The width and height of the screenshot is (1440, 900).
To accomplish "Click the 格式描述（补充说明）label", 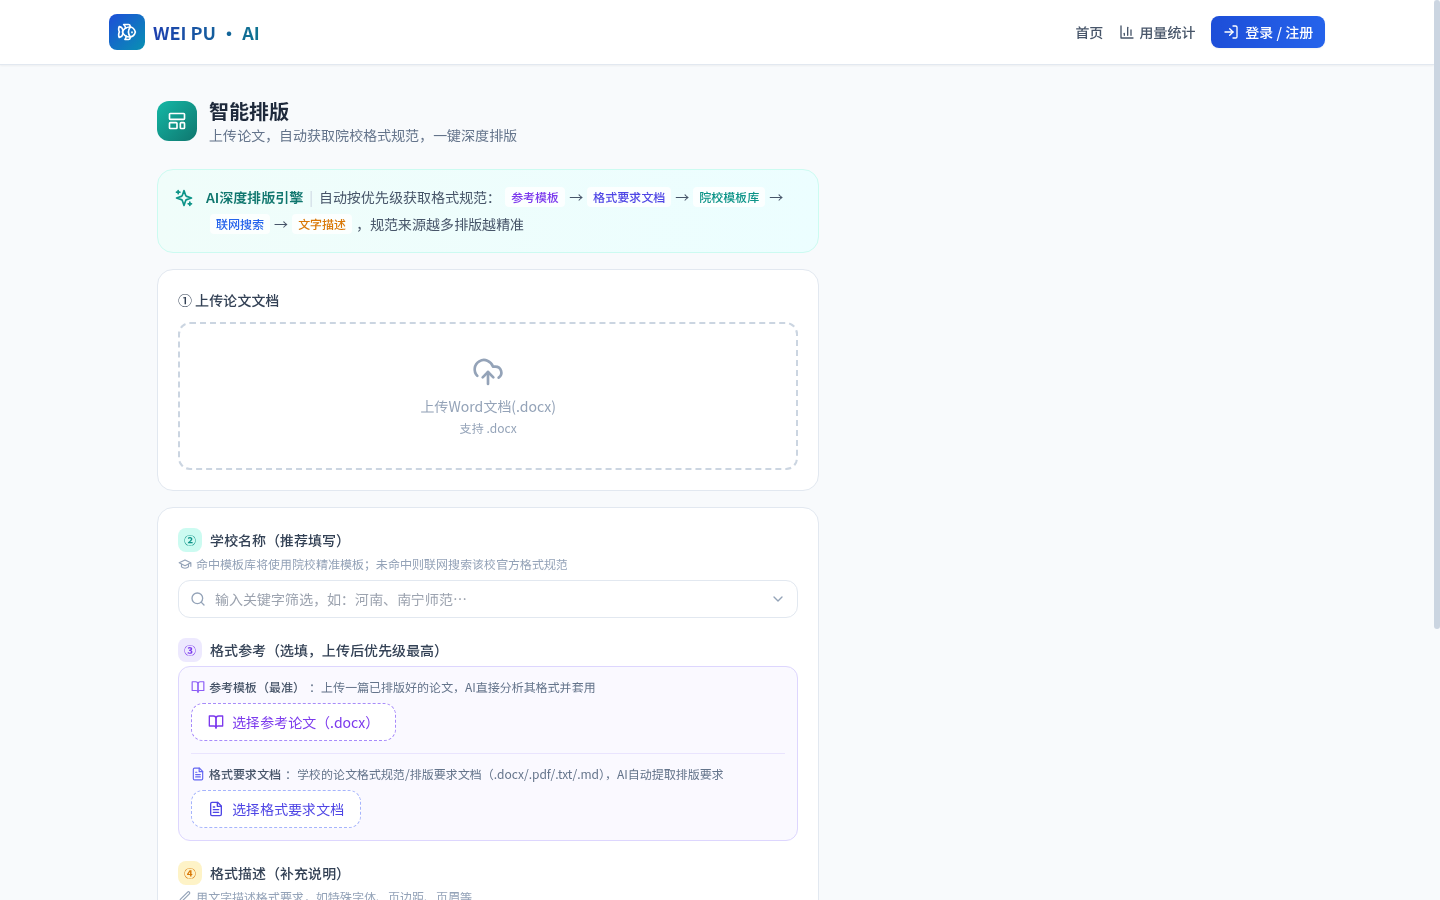I will point(279,873).
